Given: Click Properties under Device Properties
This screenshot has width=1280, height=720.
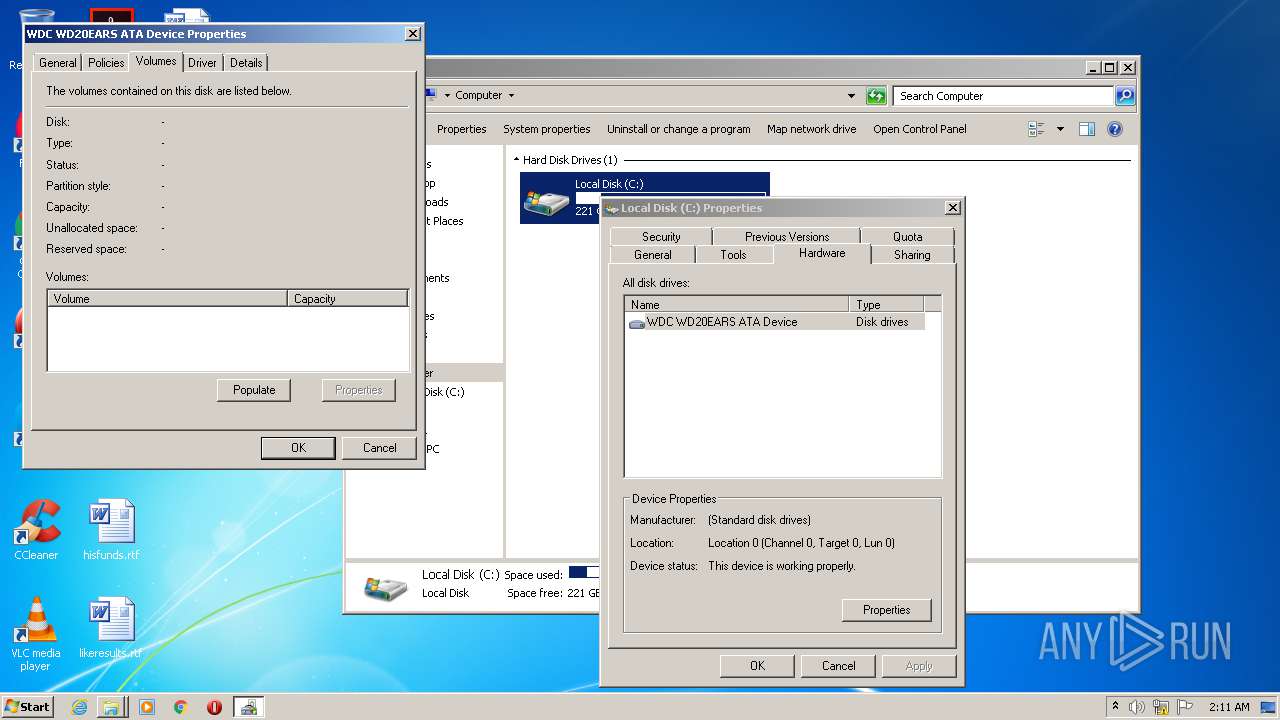Looking at the screenshot, I should click(x=886, y=610).
